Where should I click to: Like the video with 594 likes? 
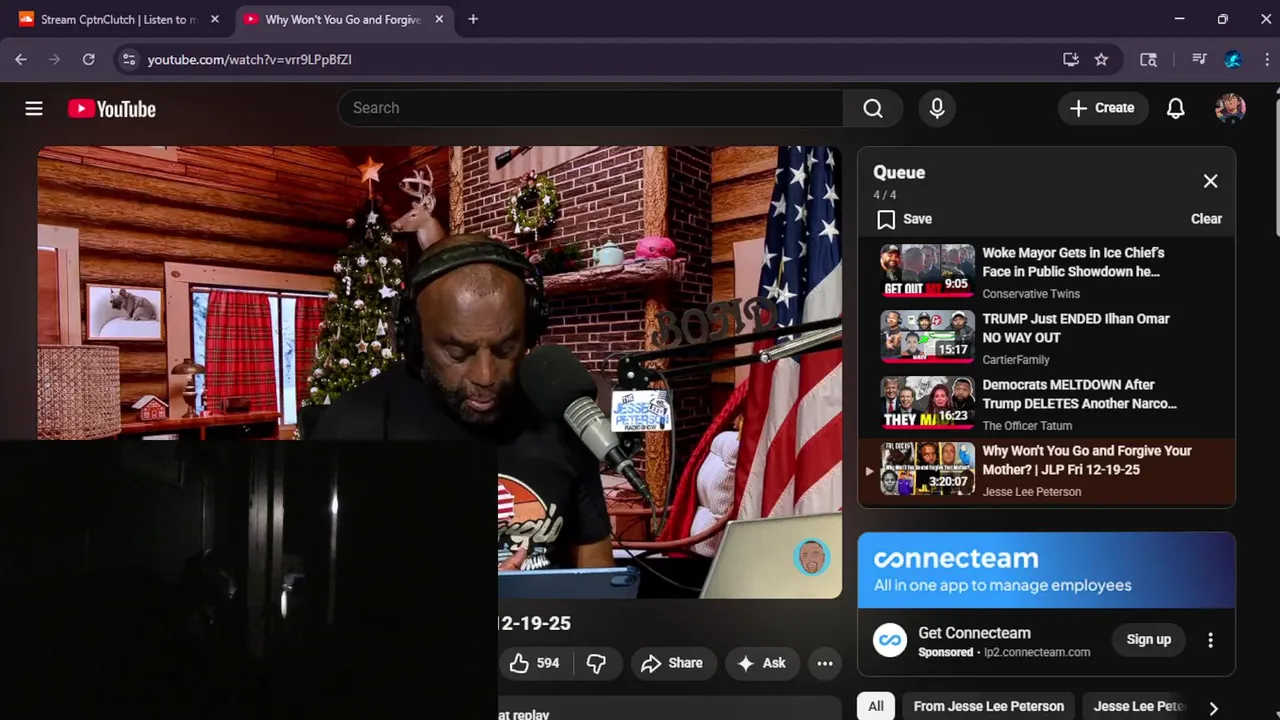coord(534,663)
